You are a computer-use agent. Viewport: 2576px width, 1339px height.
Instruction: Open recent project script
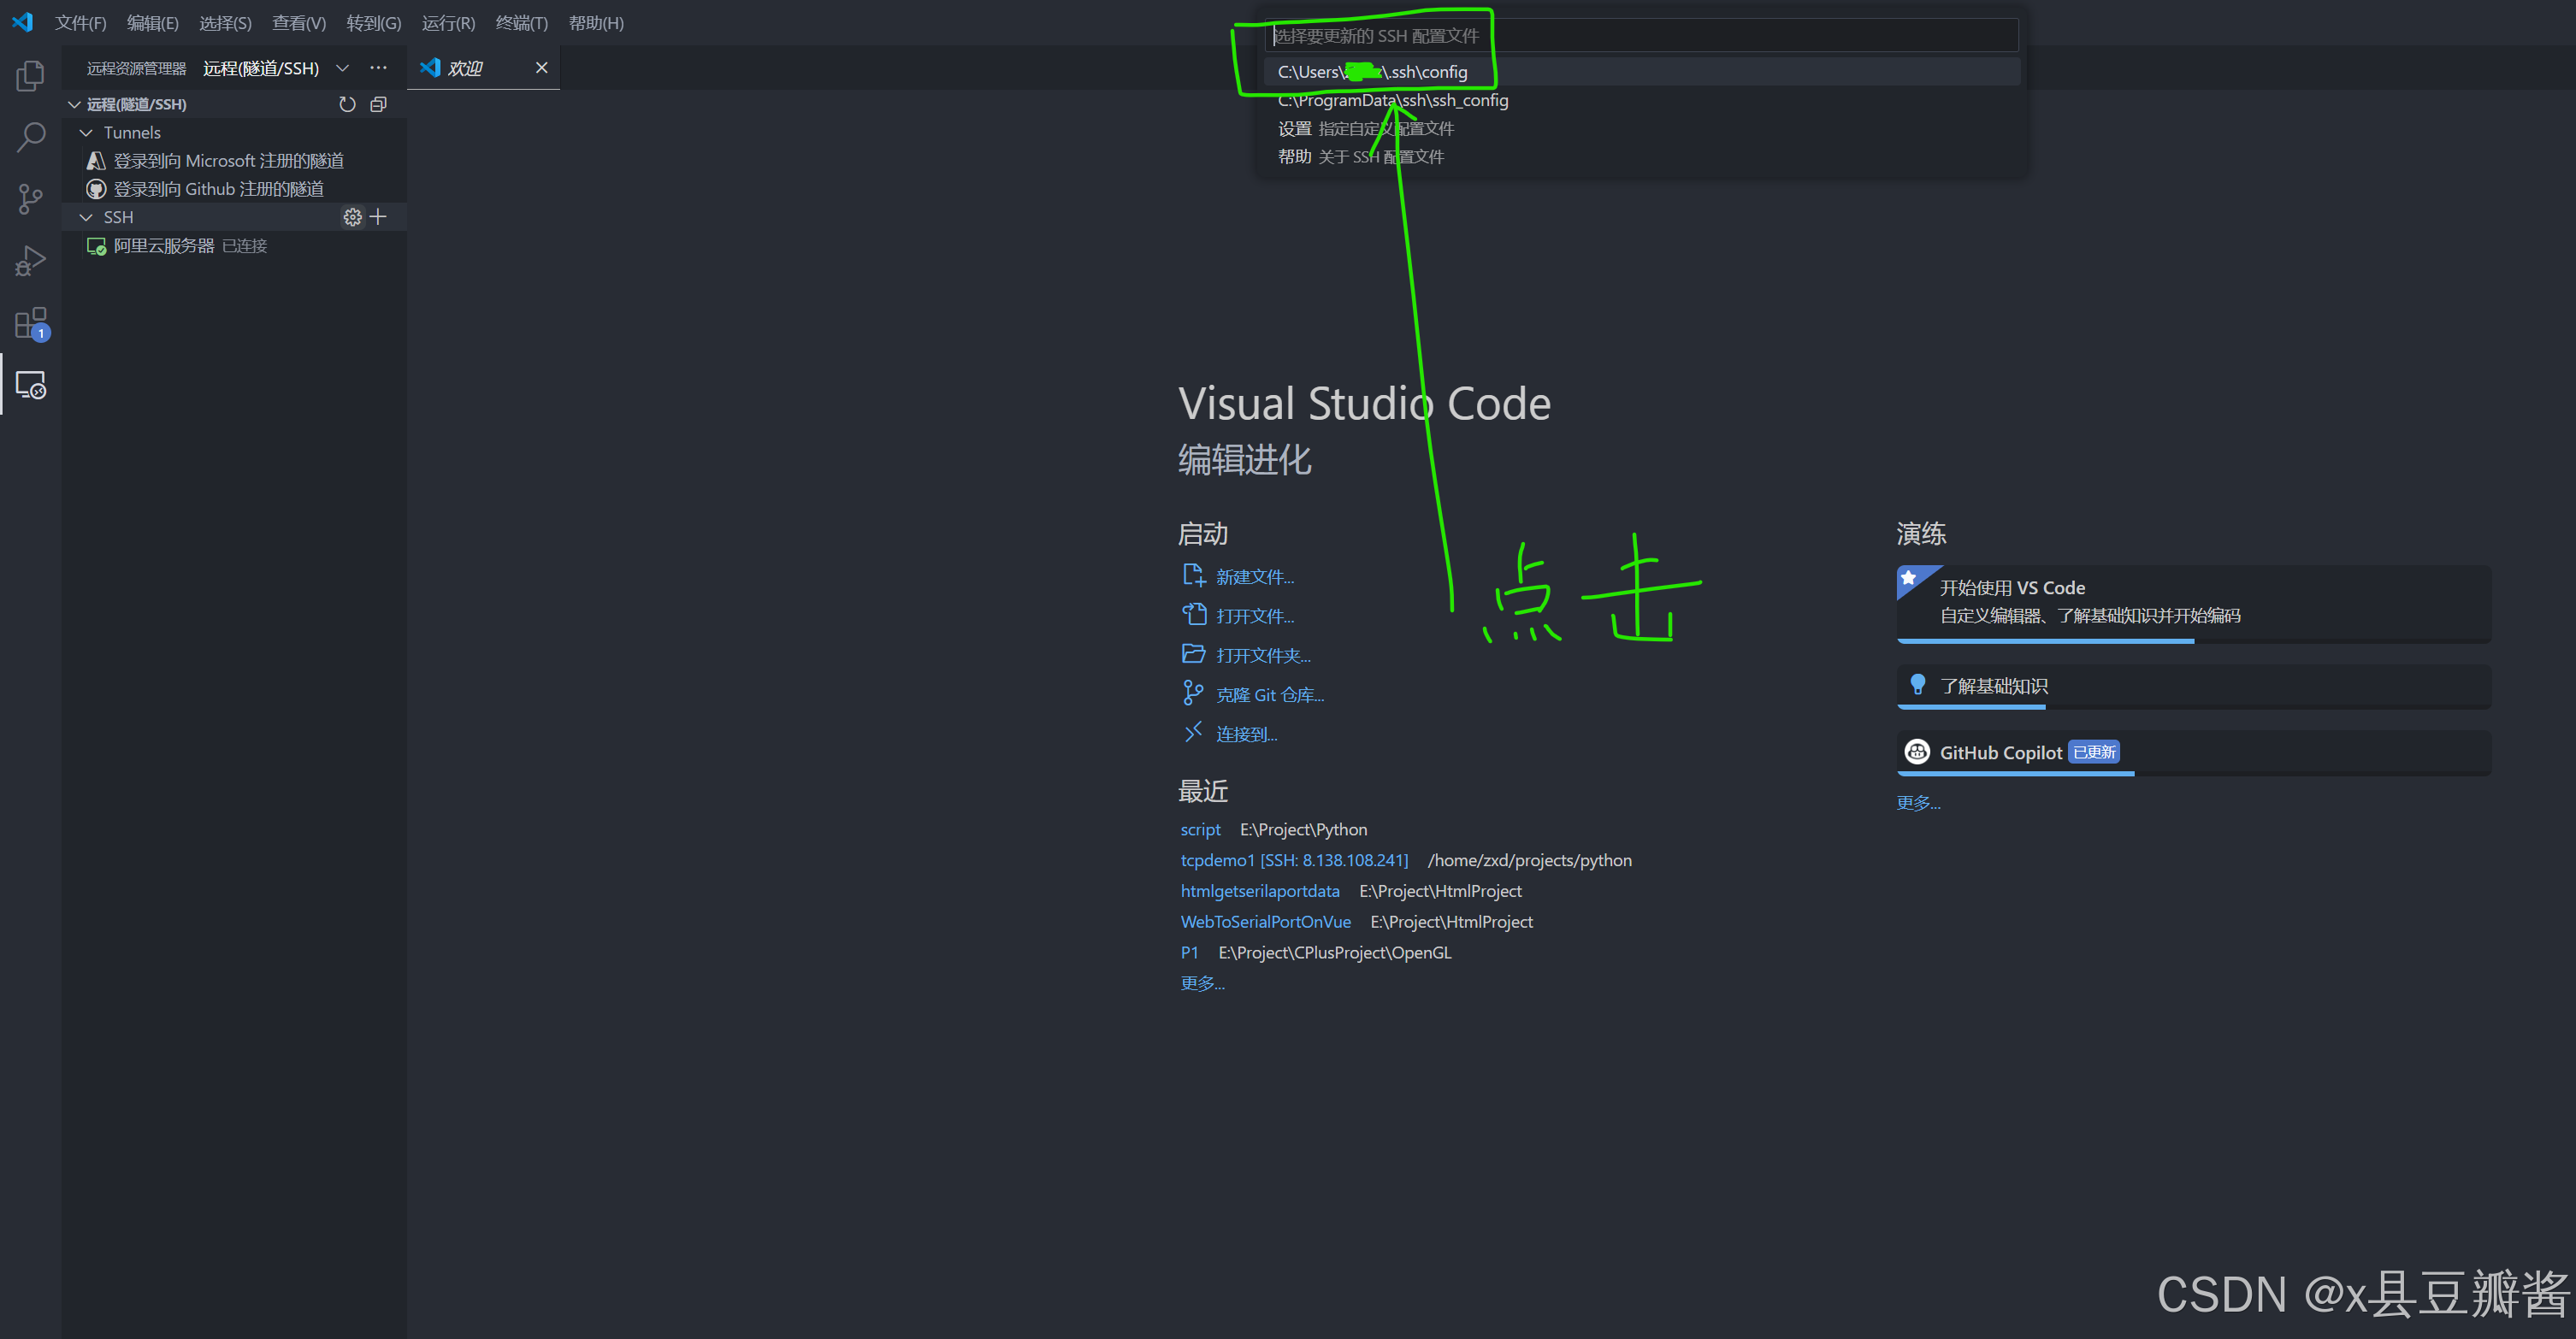(x=1200, y=829)
